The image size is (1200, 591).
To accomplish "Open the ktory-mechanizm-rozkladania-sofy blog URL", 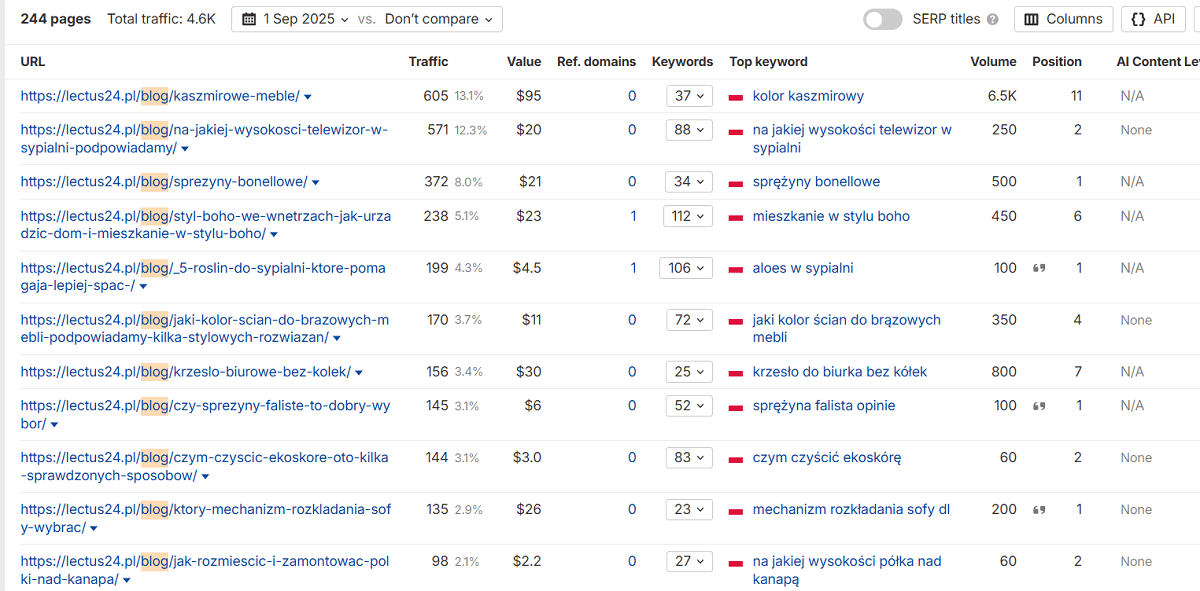I will pyautogui.click(x=205, y=519).
